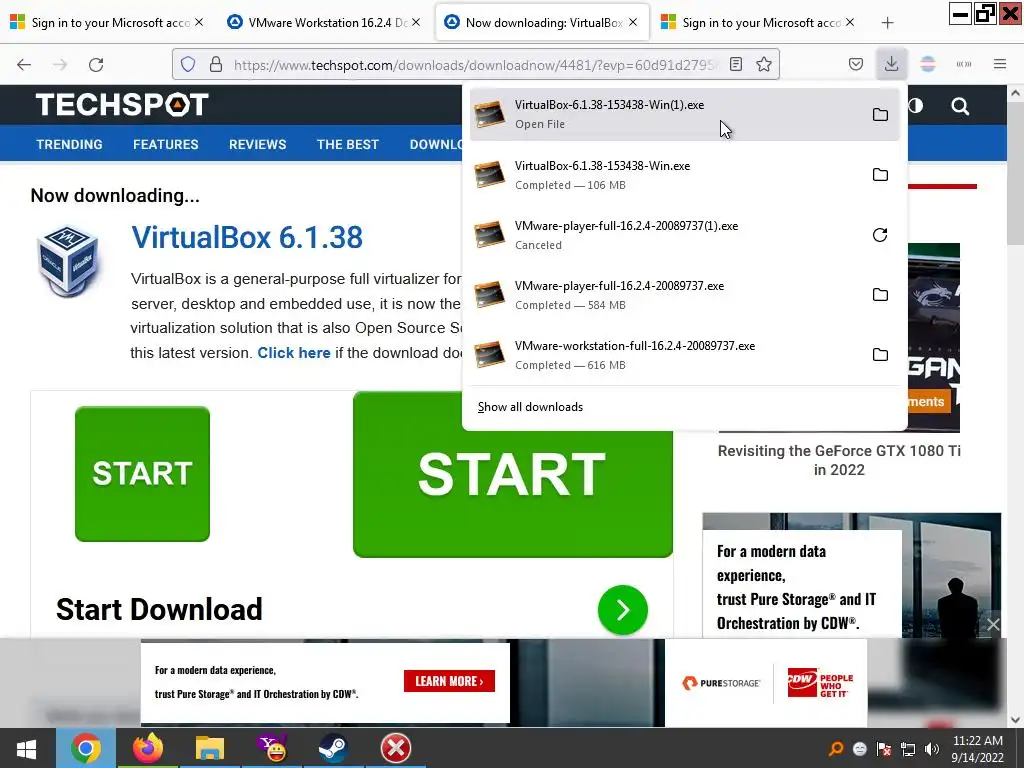
Task: Switch to last Microsoft account sign-in tab
Action: pyautogui.click(x=759, y=23)
